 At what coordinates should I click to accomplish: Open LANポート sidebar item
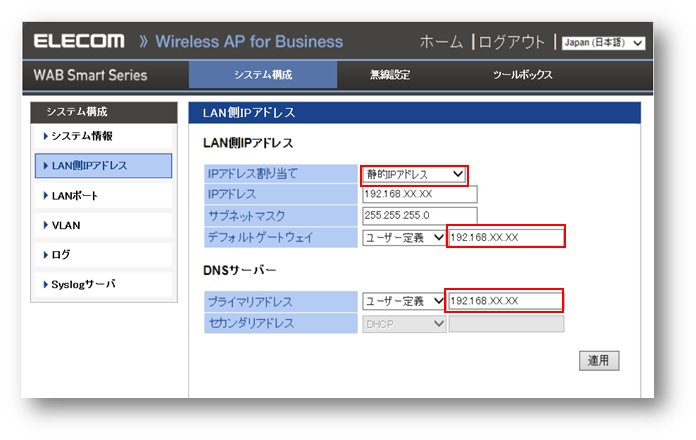coord(103,195)
